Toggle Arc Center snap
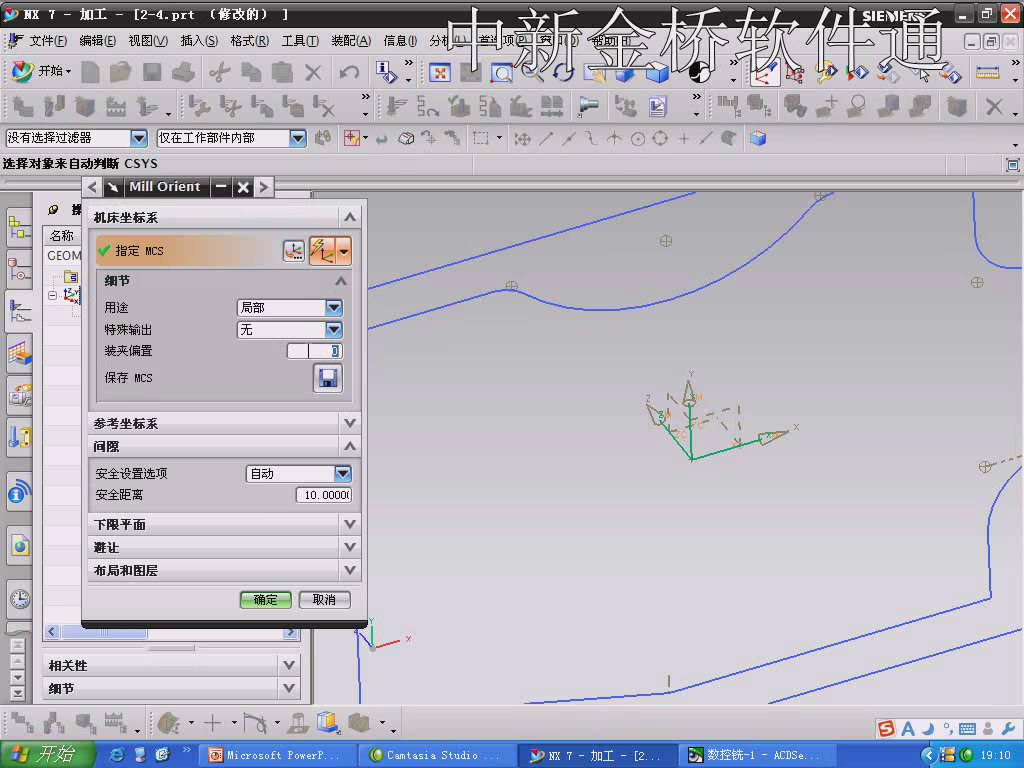Screen dimensions: 1024x768 (x=637, y=138)
